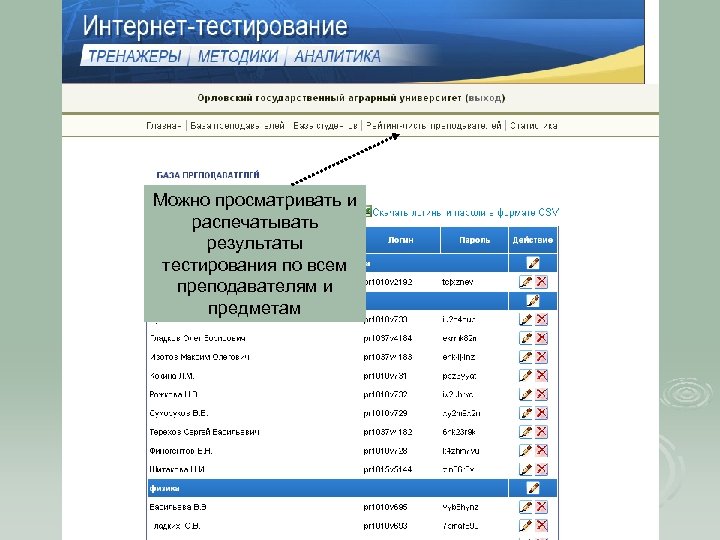Delete teacher Гладков Олег's record
The image size is (720, 540).
542,338
